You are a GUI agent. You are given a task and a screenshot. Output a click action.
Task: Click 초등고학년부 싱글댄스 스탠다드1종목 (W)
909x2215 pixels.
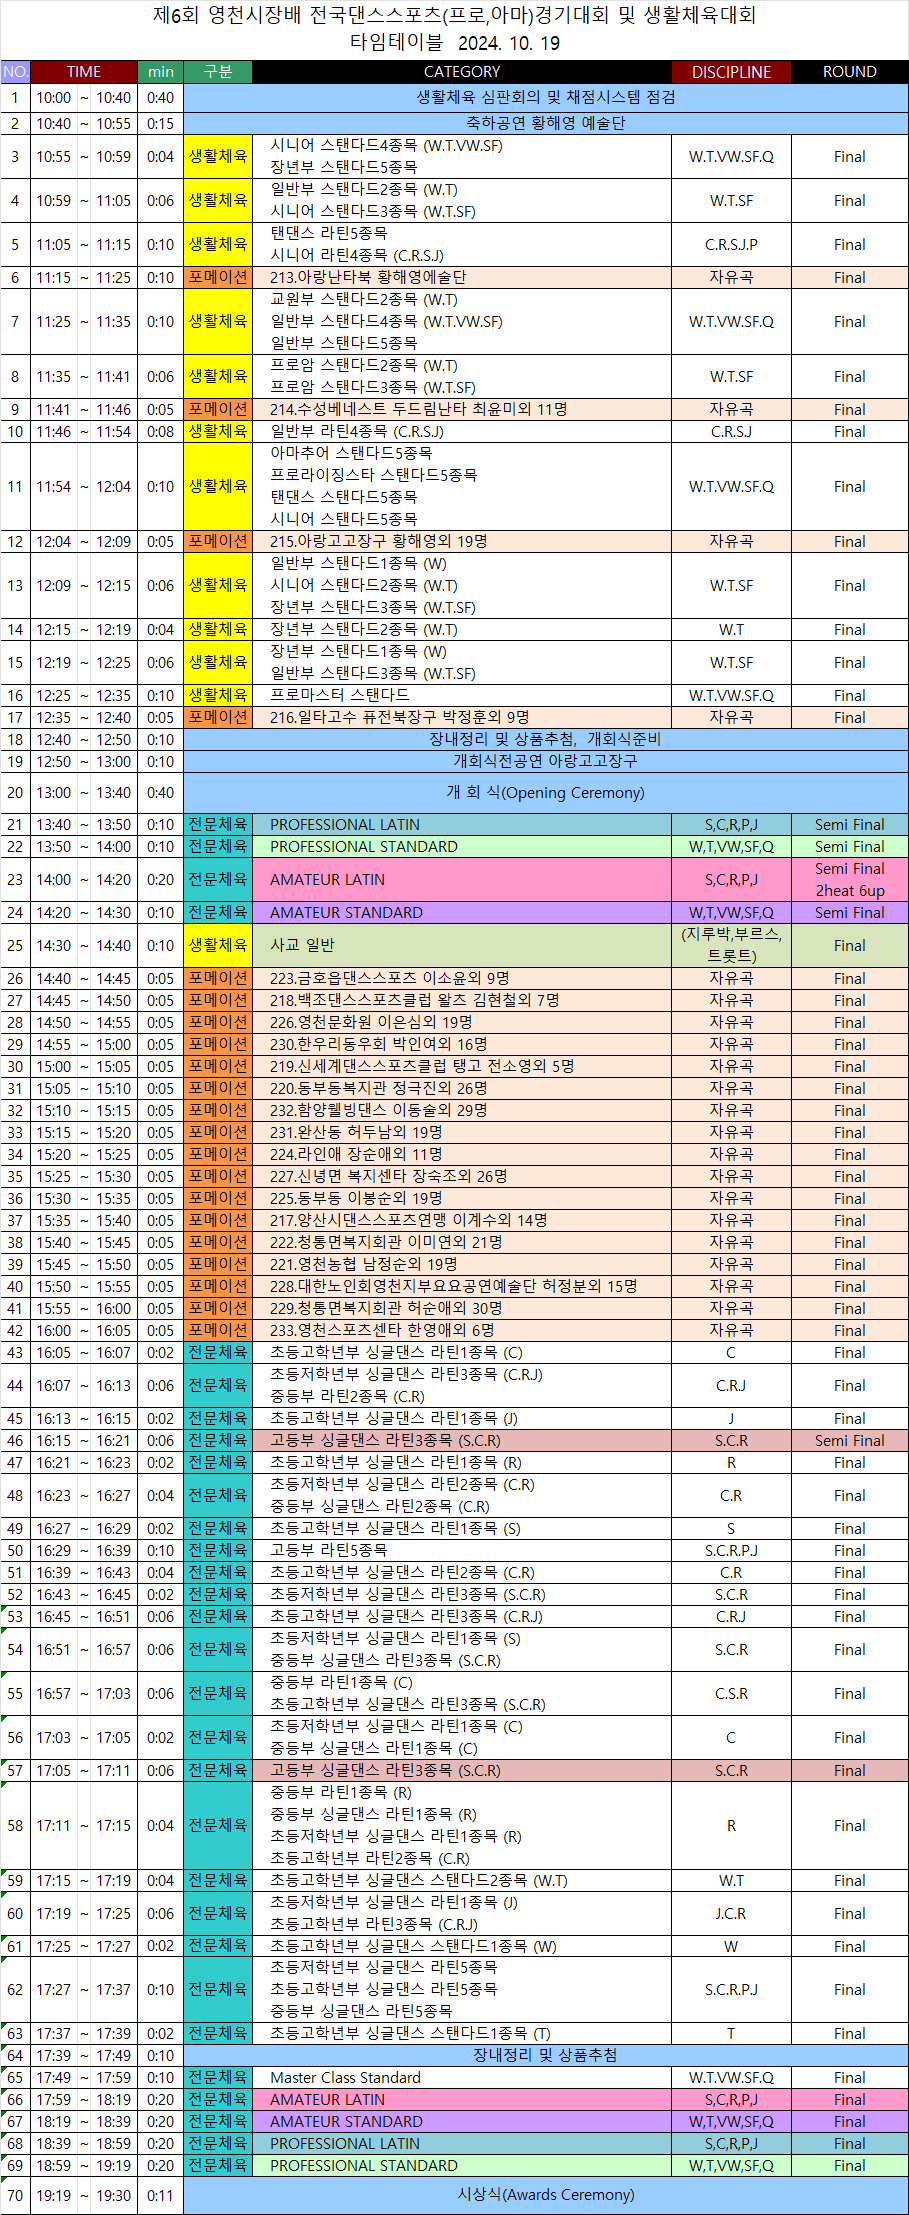pyautogui.click(x=461, y=1947)
